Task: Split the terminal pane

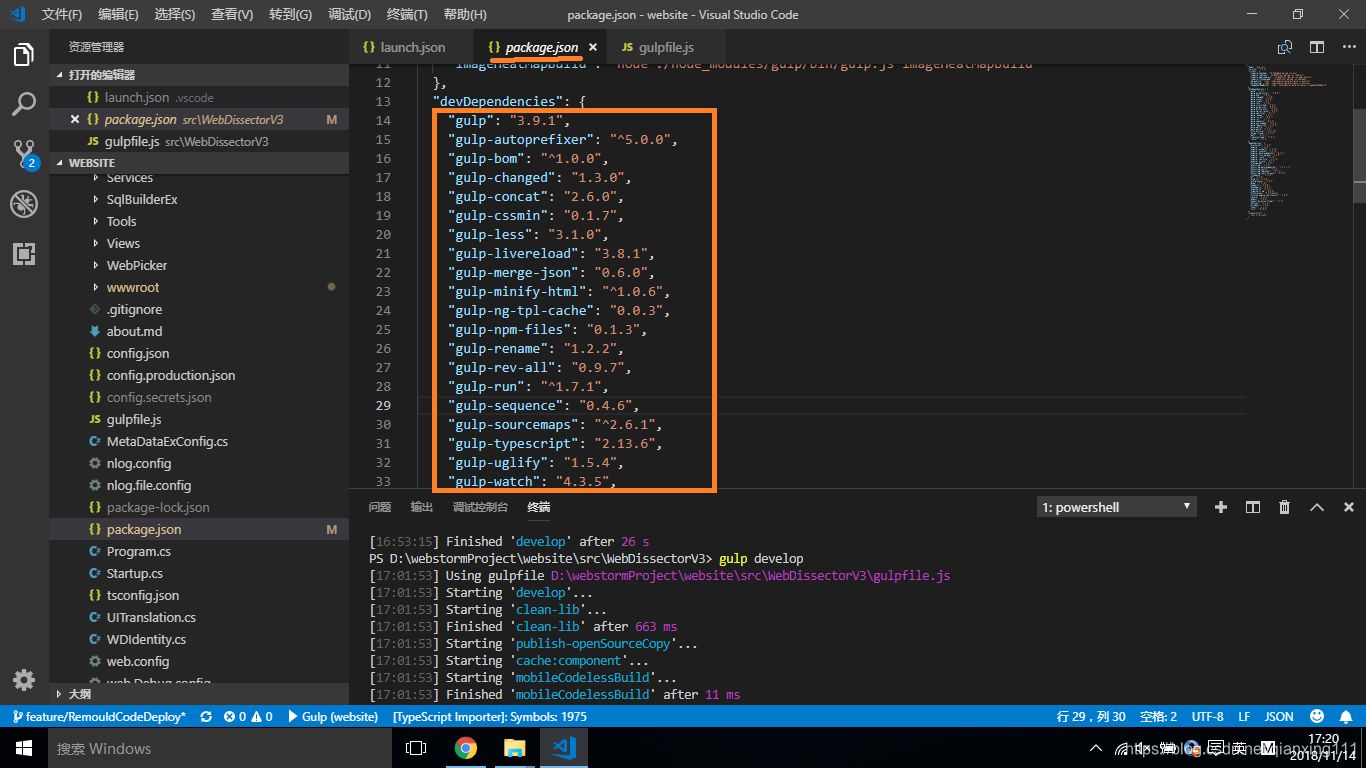Action: (x=1252, y=507)
